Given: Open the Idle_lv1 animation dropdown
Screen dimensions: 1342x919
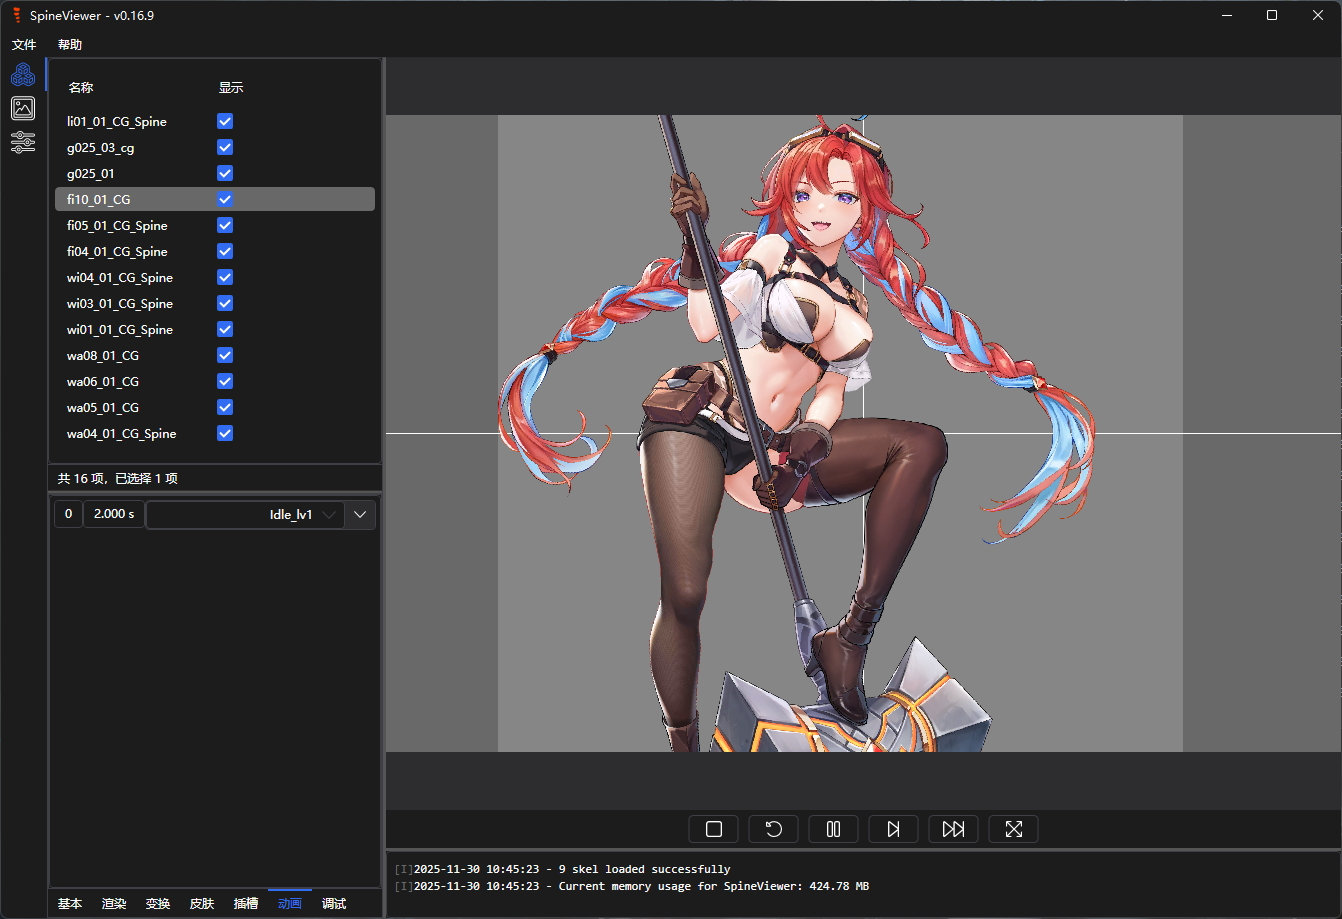Looking at the screenshot, I should tap(246, 515).
